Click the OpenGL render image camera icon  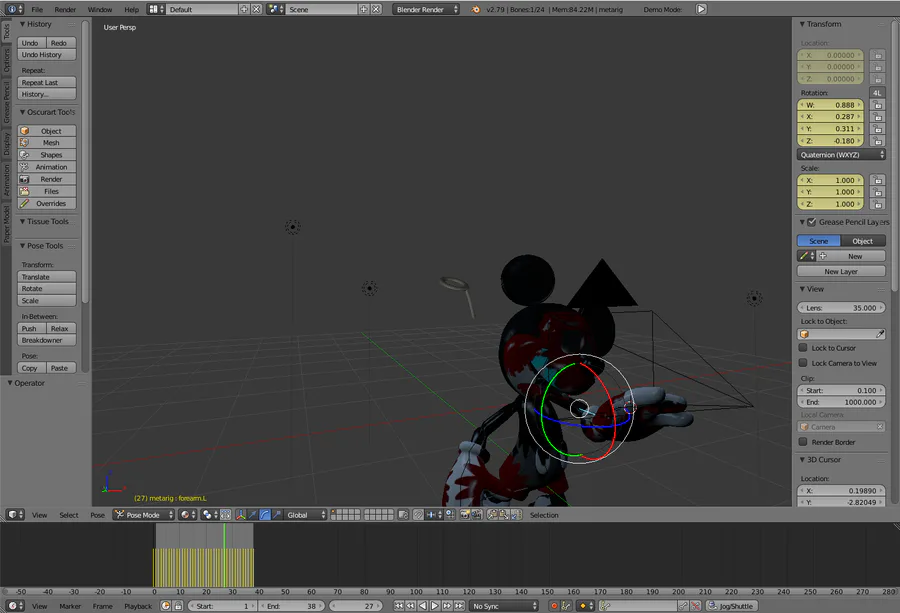click(x=464, y=515)
